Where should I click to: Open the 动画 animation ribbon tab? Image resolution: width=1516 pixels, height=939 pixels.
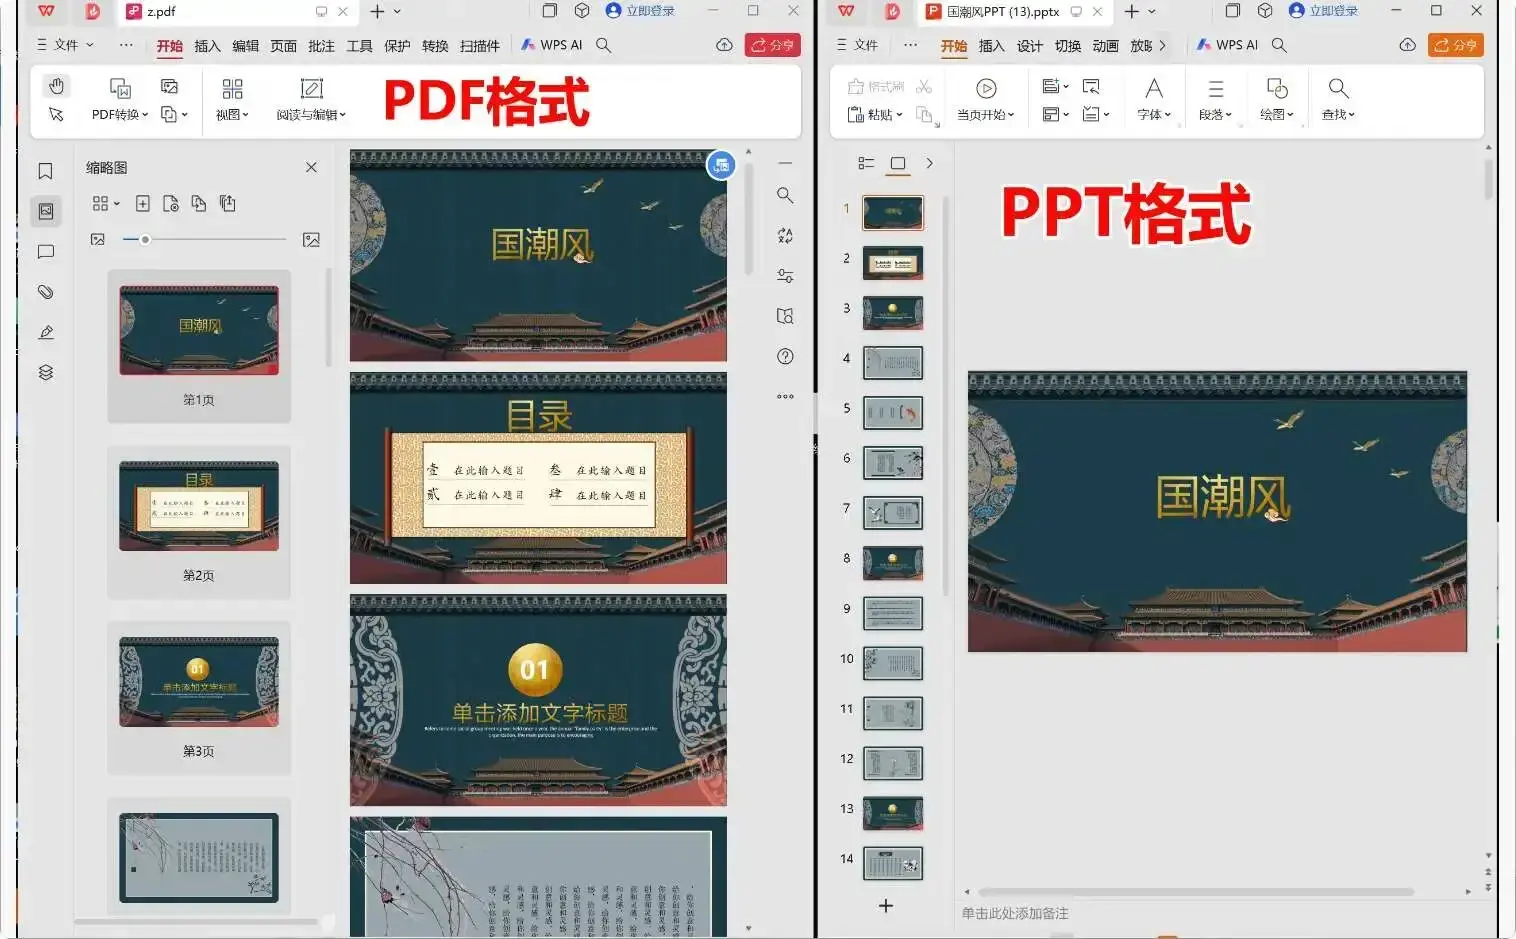(1104, 45)
